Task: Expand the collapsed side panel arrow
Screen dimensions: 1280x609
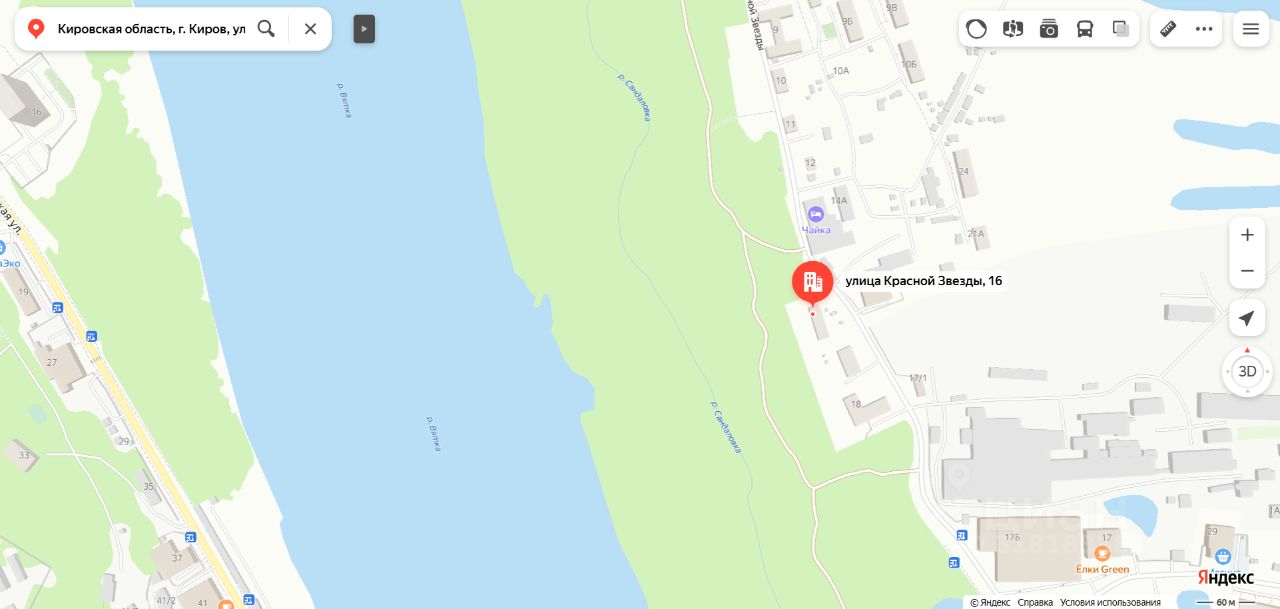Action: (364, 29)
